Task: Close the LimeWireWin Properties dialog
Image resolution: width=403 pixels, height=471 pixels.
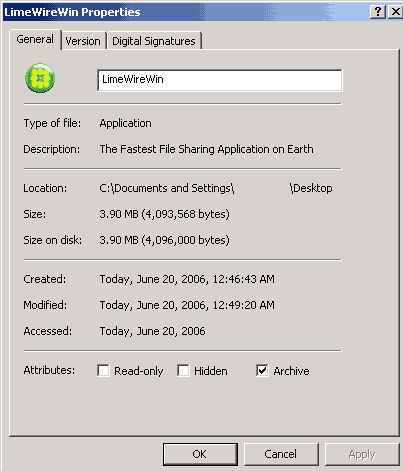Action: (x=395, y=12)
